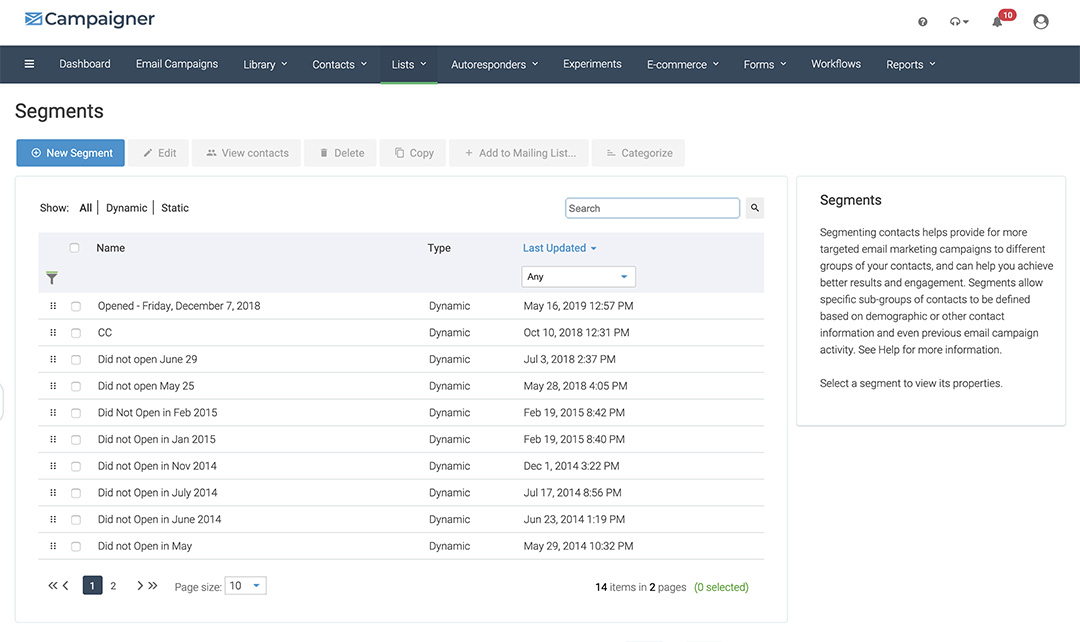Sort by Name column header
1080x642 pixels.
click(110, 248)
